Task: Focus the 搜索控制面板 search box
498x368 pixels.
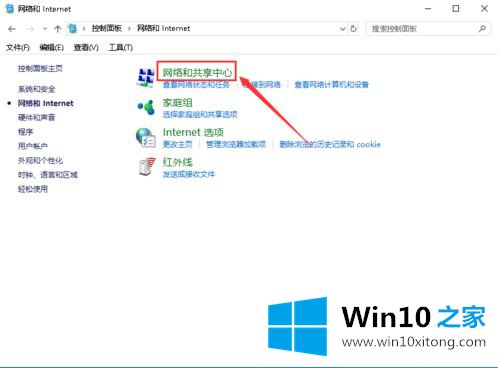Action: pyautogui.click(x=428, y=29)
